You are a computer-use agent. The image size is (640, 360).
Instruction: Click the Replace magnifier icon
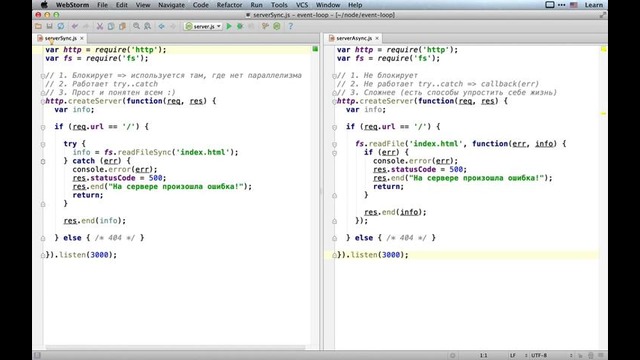pyautogui.click(x=147, y=26)
